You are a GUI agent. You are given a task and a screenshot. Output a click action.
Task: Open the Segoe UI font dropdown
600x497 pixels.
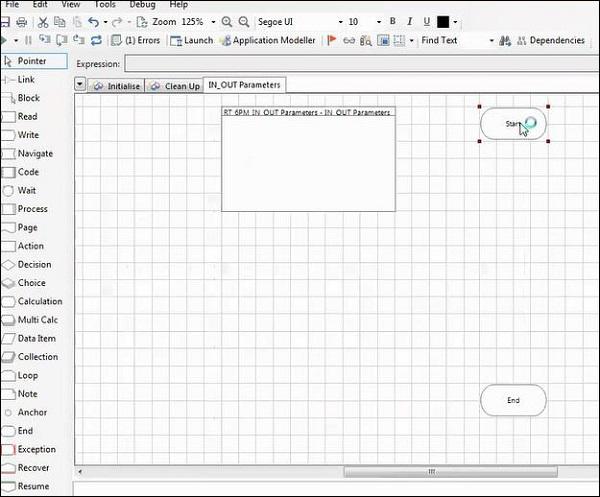tap(340, 22)
